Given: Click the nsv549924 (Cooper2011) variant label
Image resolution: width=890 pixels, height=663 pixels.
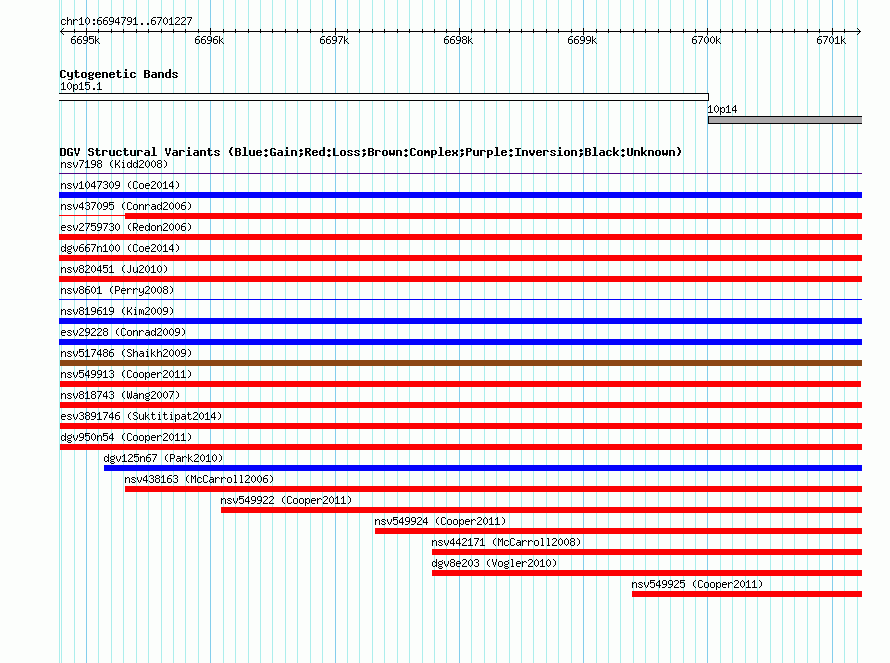Looking at the screenshot, I should pyautogui.click(x=440, y=521).
